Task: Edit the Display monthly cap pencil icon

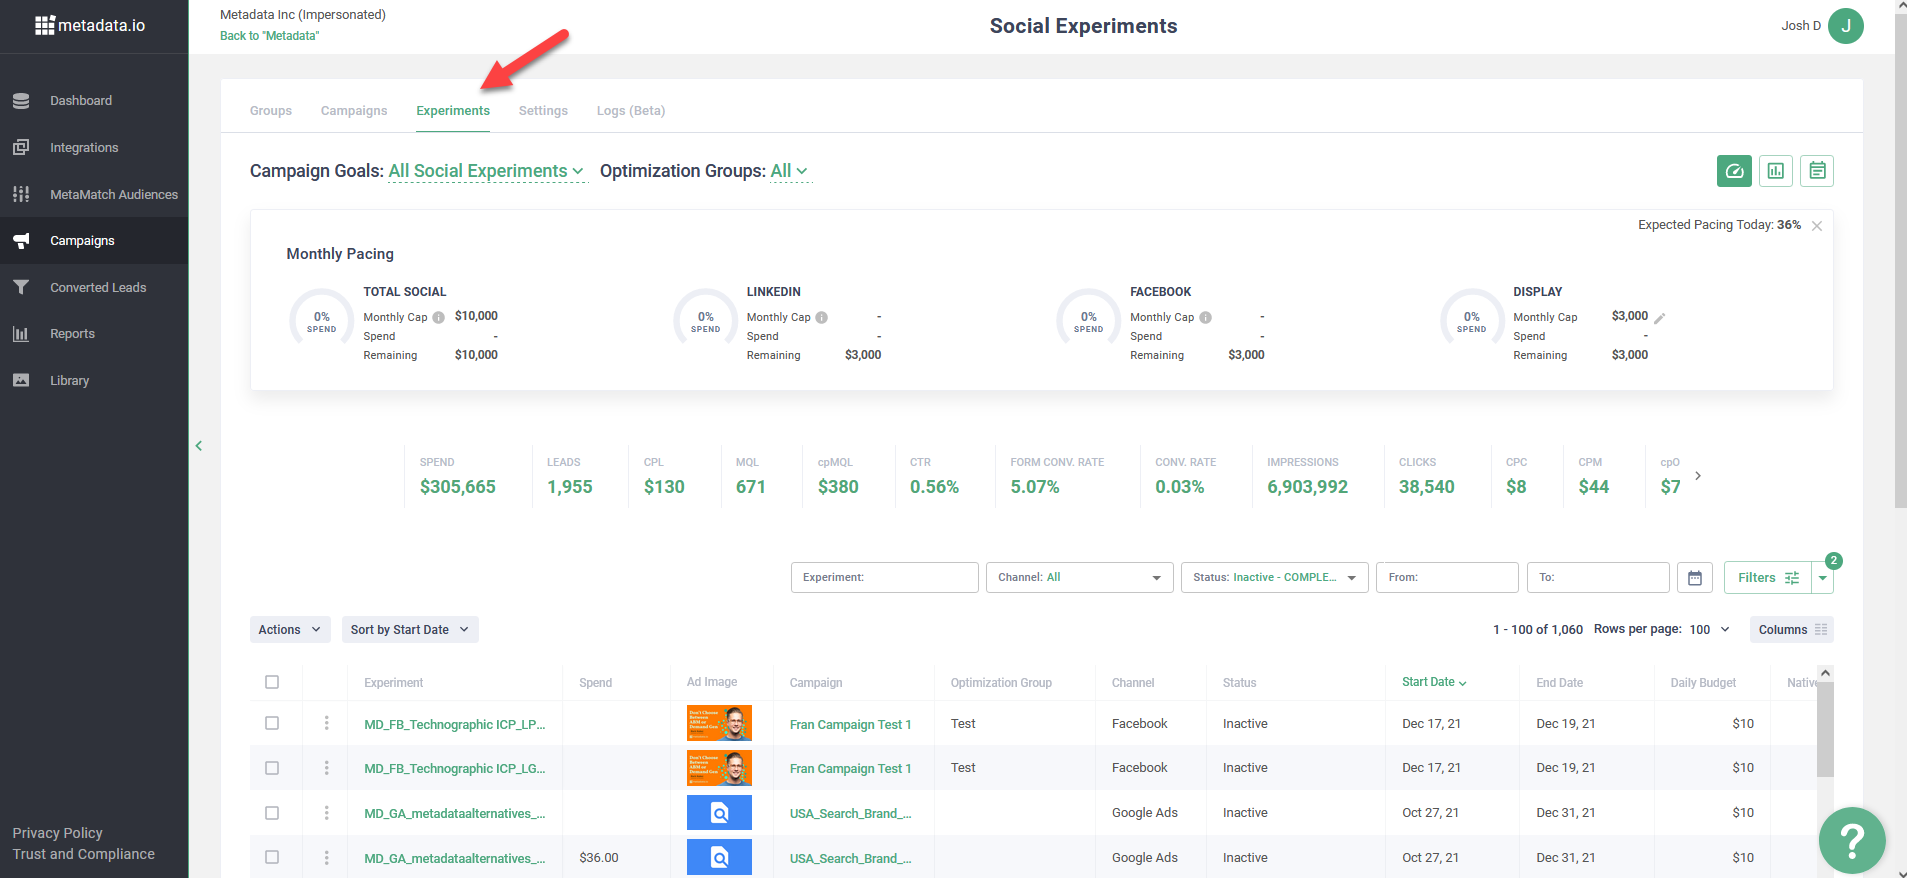Action: click(1659, 318)
